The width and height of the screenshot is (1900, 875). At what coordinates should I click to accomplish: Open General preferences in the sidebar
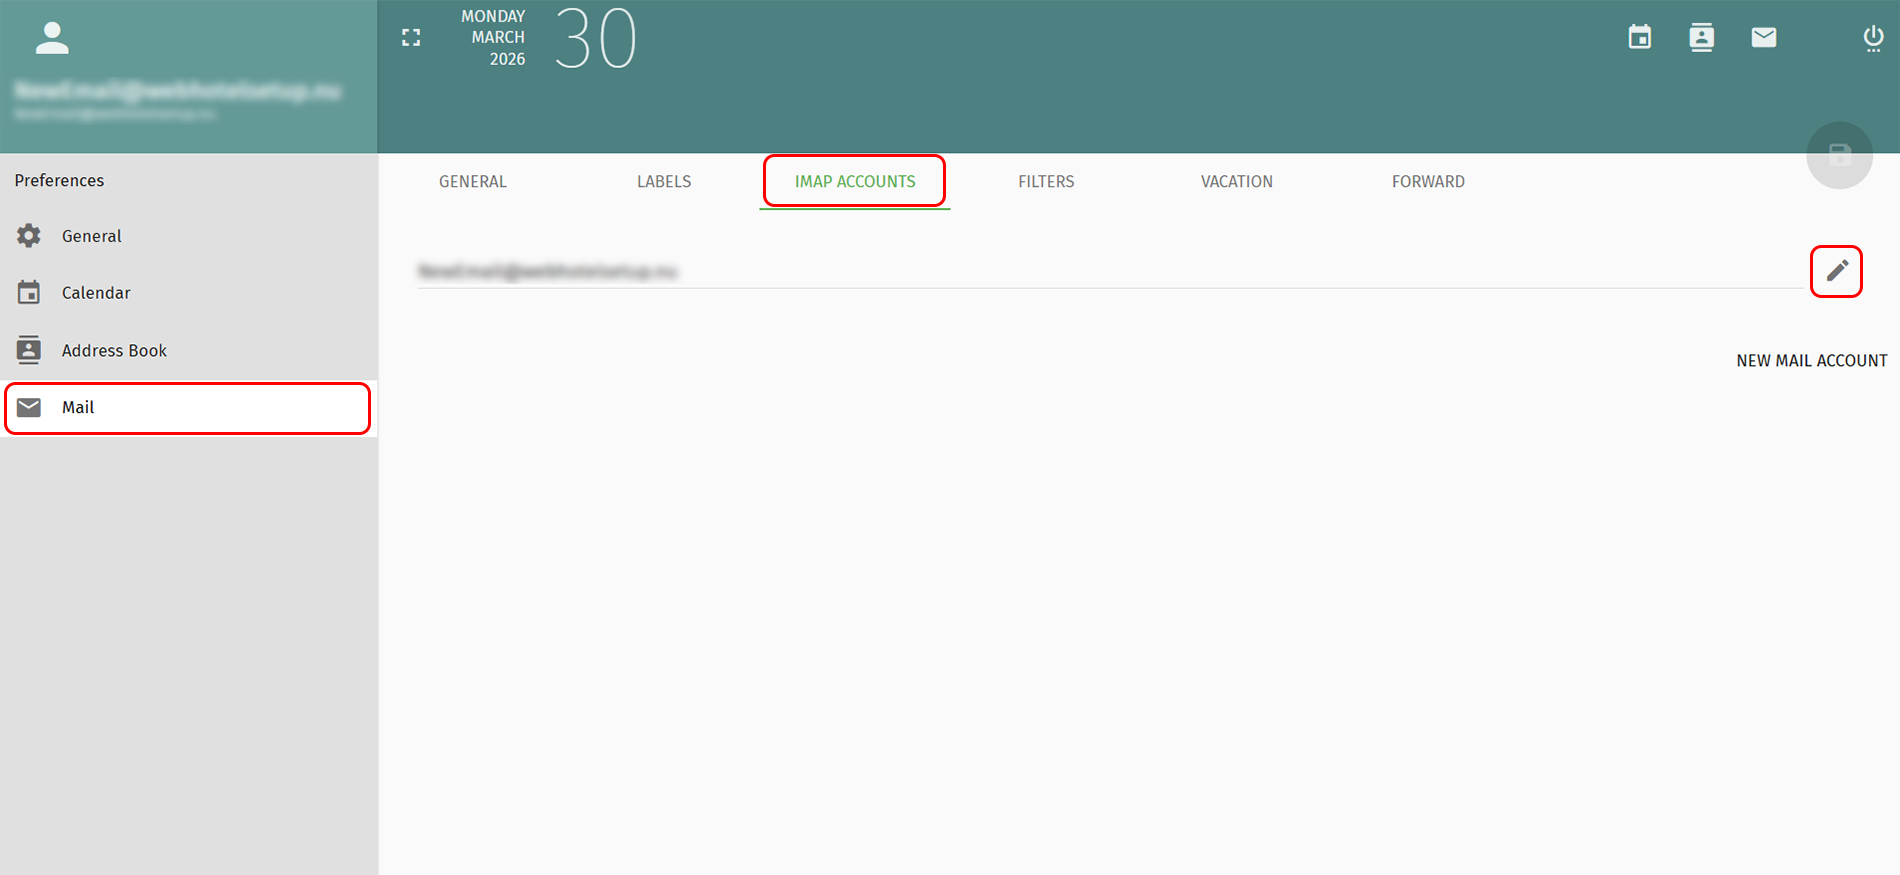(x=91, y=236)
